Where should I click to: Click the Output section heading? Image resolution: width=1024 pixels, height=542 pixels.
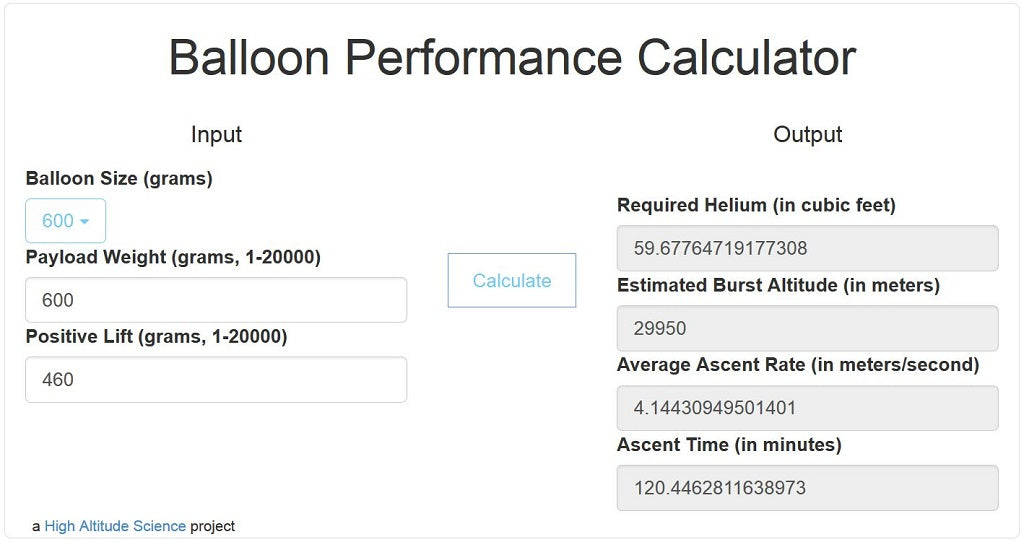[808, 134]
